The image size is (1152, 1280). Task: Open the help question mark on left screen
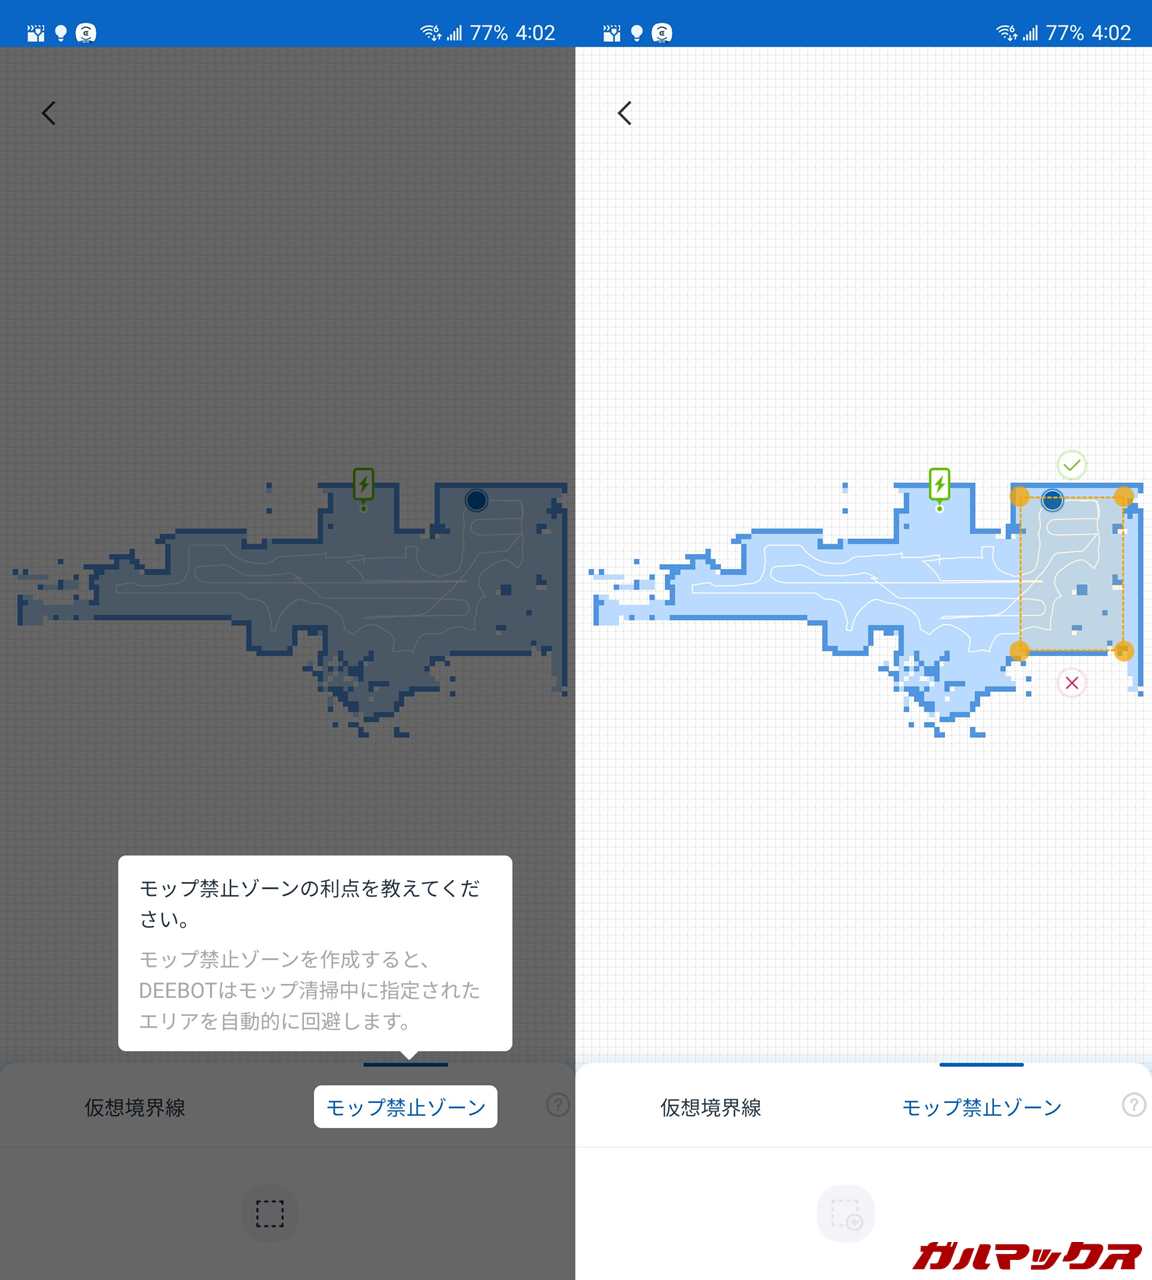click(558, 1105)
